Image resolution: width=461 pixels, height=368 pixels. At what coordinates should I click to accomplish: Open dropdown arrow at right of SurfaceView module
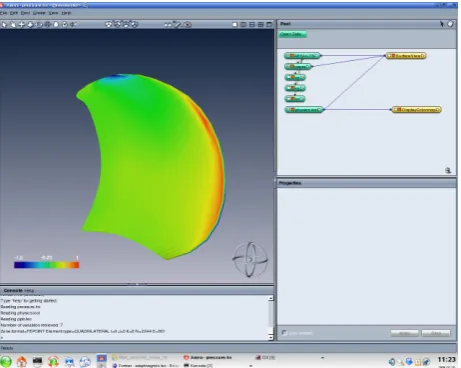tap(423, 56)
